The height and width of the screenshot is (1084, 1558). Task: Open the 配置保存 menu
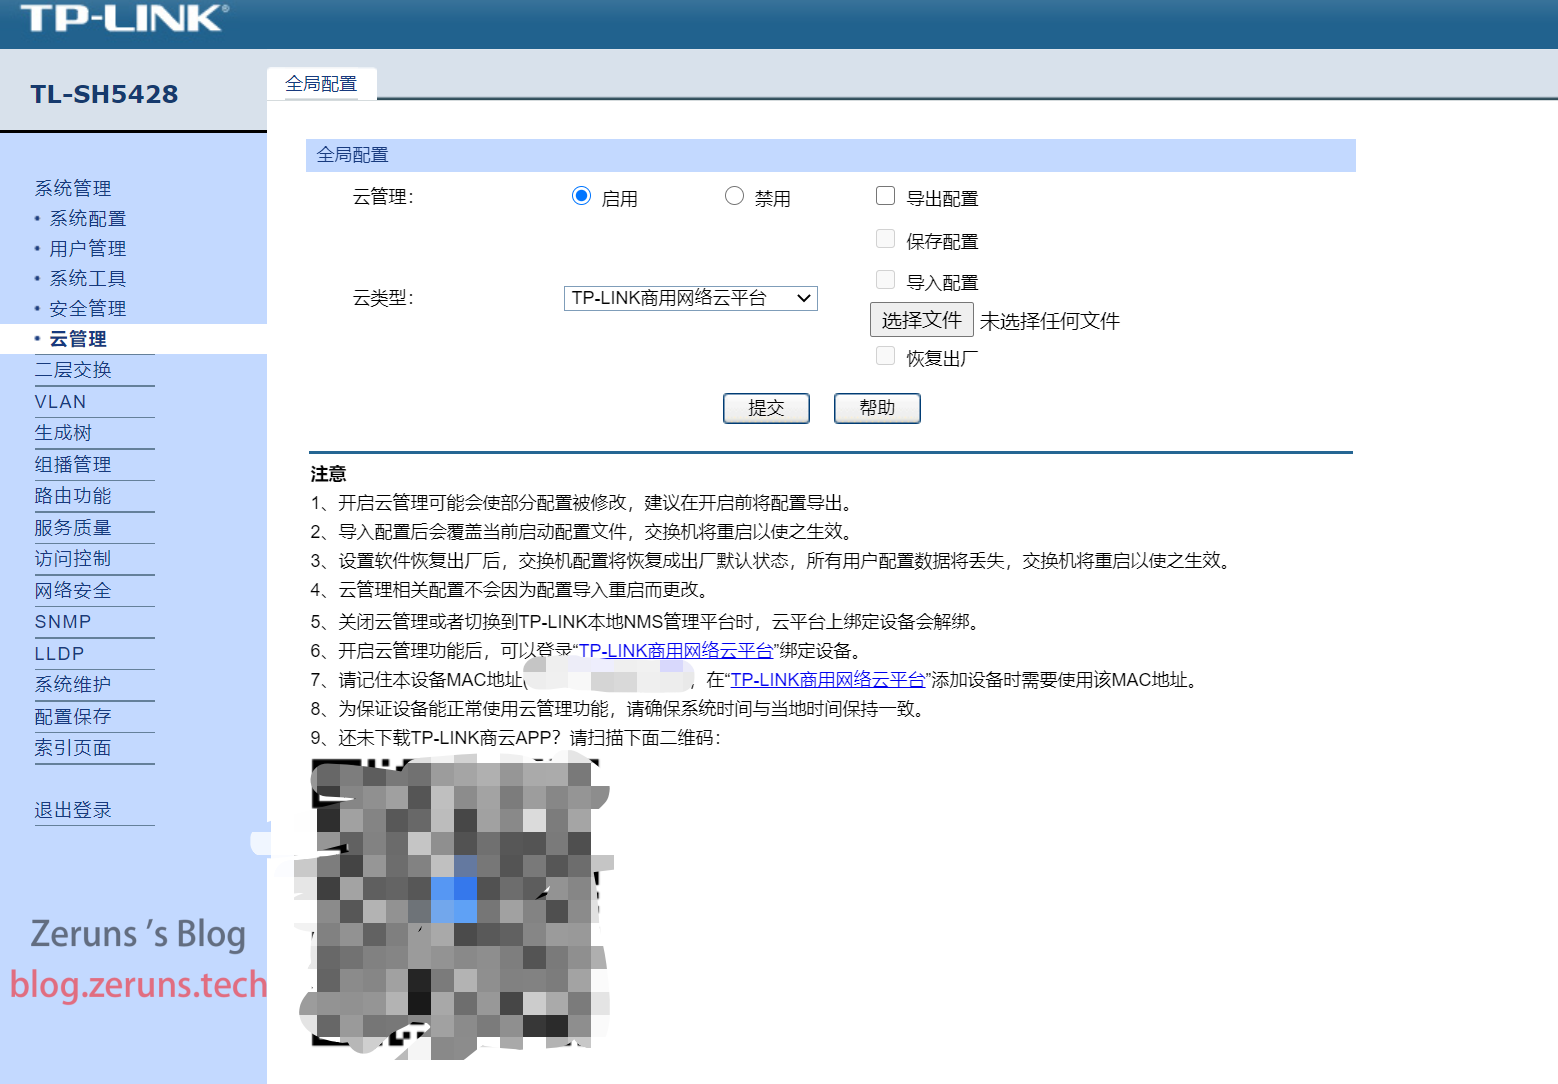73,717
